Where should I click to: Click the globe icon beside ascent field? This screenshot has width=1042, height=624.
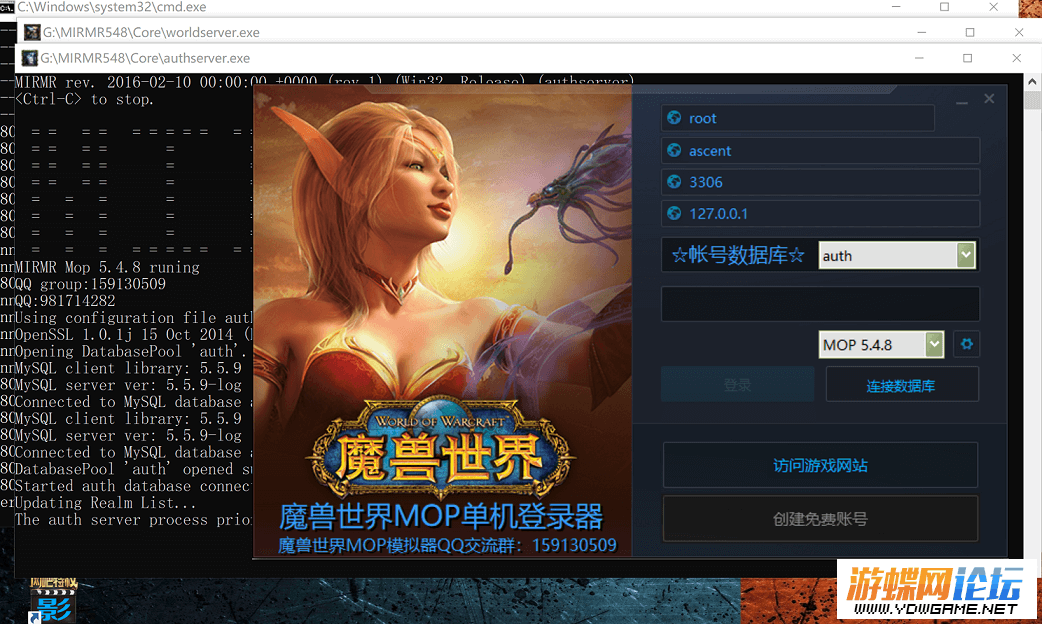674,150
